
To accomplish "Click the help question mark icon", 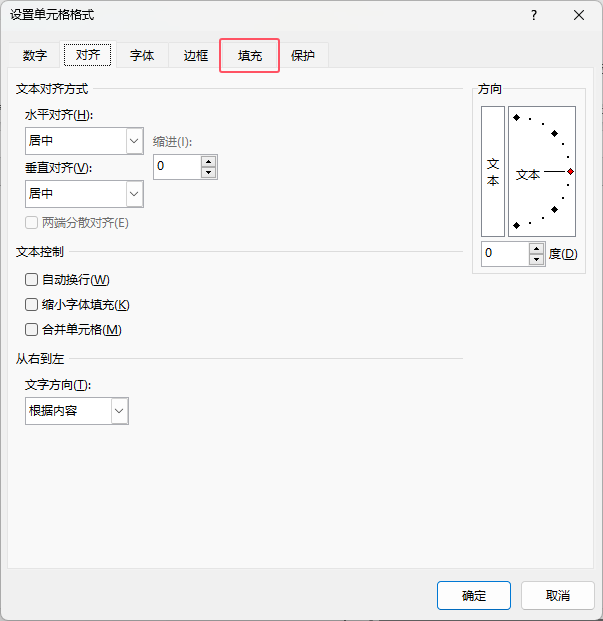I will click(534, 15).
